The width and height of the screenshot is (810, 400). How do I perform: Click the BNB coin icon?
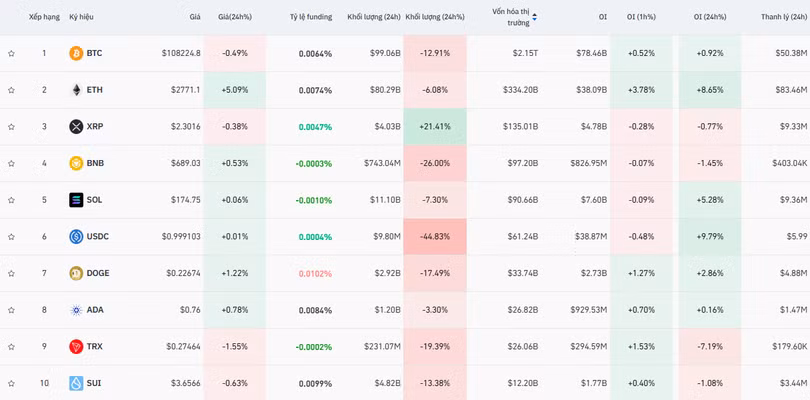pyautogui.click(x=76, y=163)
